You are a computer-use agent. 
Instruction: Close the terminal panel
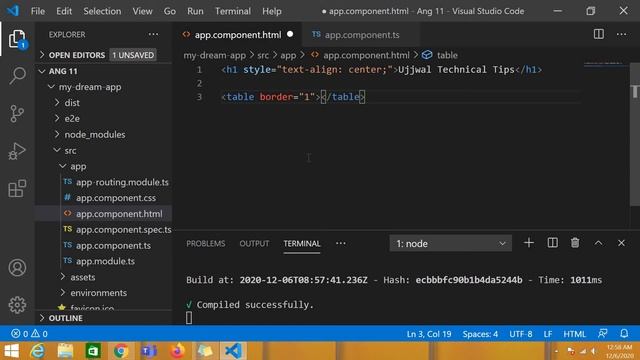621,243
